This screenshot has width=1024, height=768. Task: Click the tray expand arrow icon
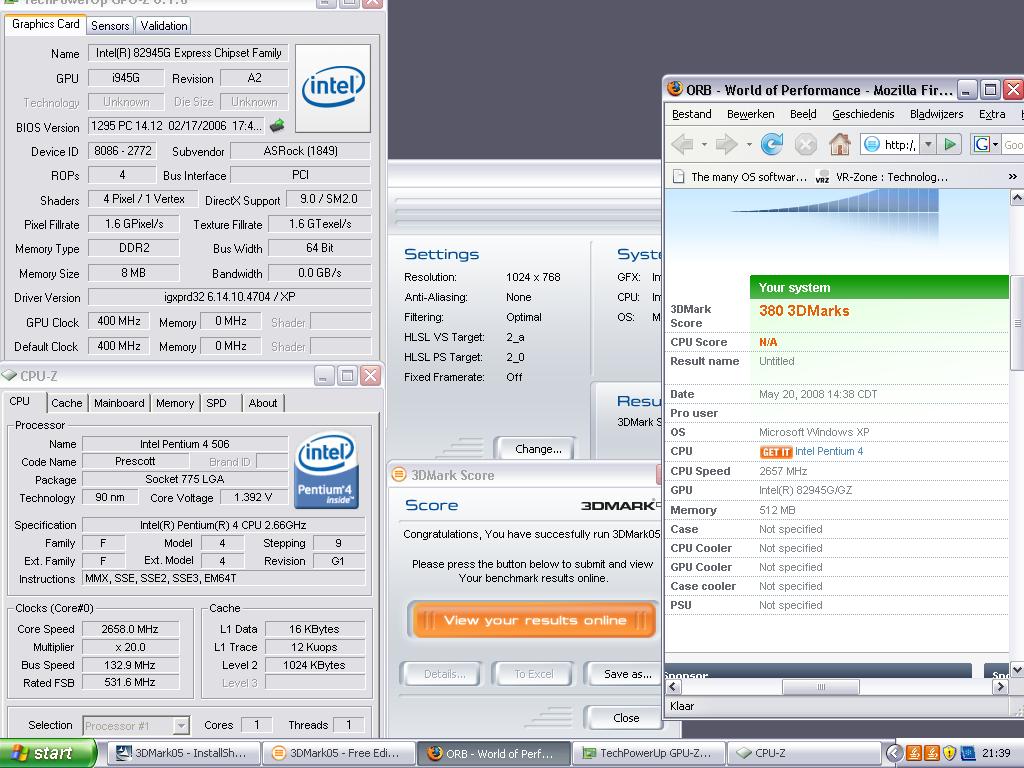coord(894,753)
